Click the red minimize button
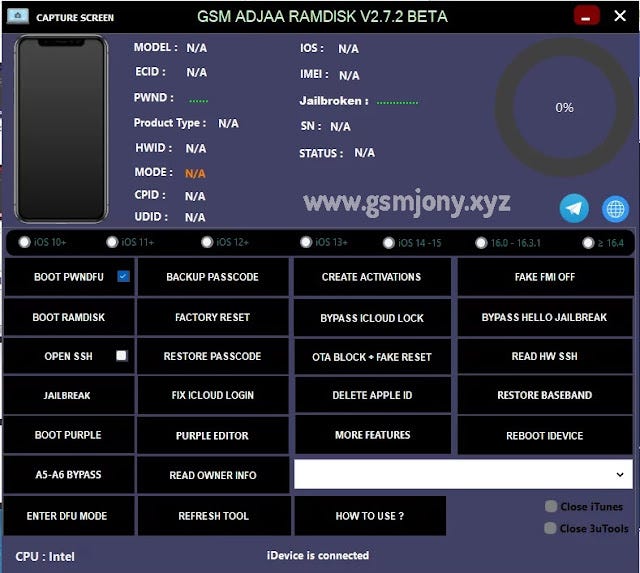Image resolution: width=640 pixels, height=573 pixels. (587, 16)
